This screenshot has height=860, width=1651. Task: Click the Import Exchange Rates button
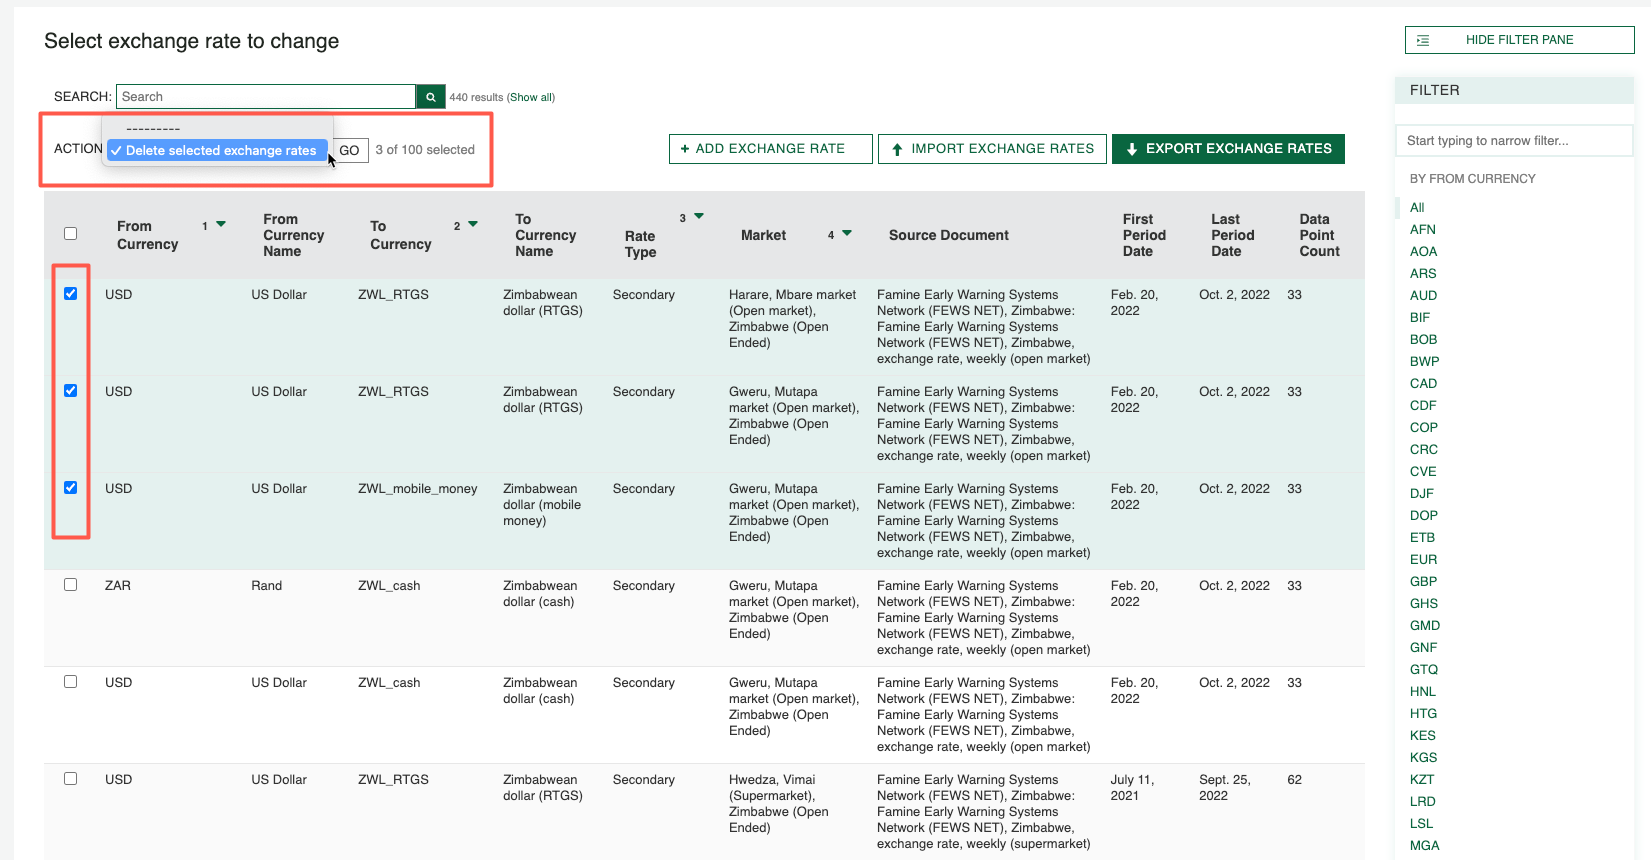pyautogui.click(x=992, y=149)
